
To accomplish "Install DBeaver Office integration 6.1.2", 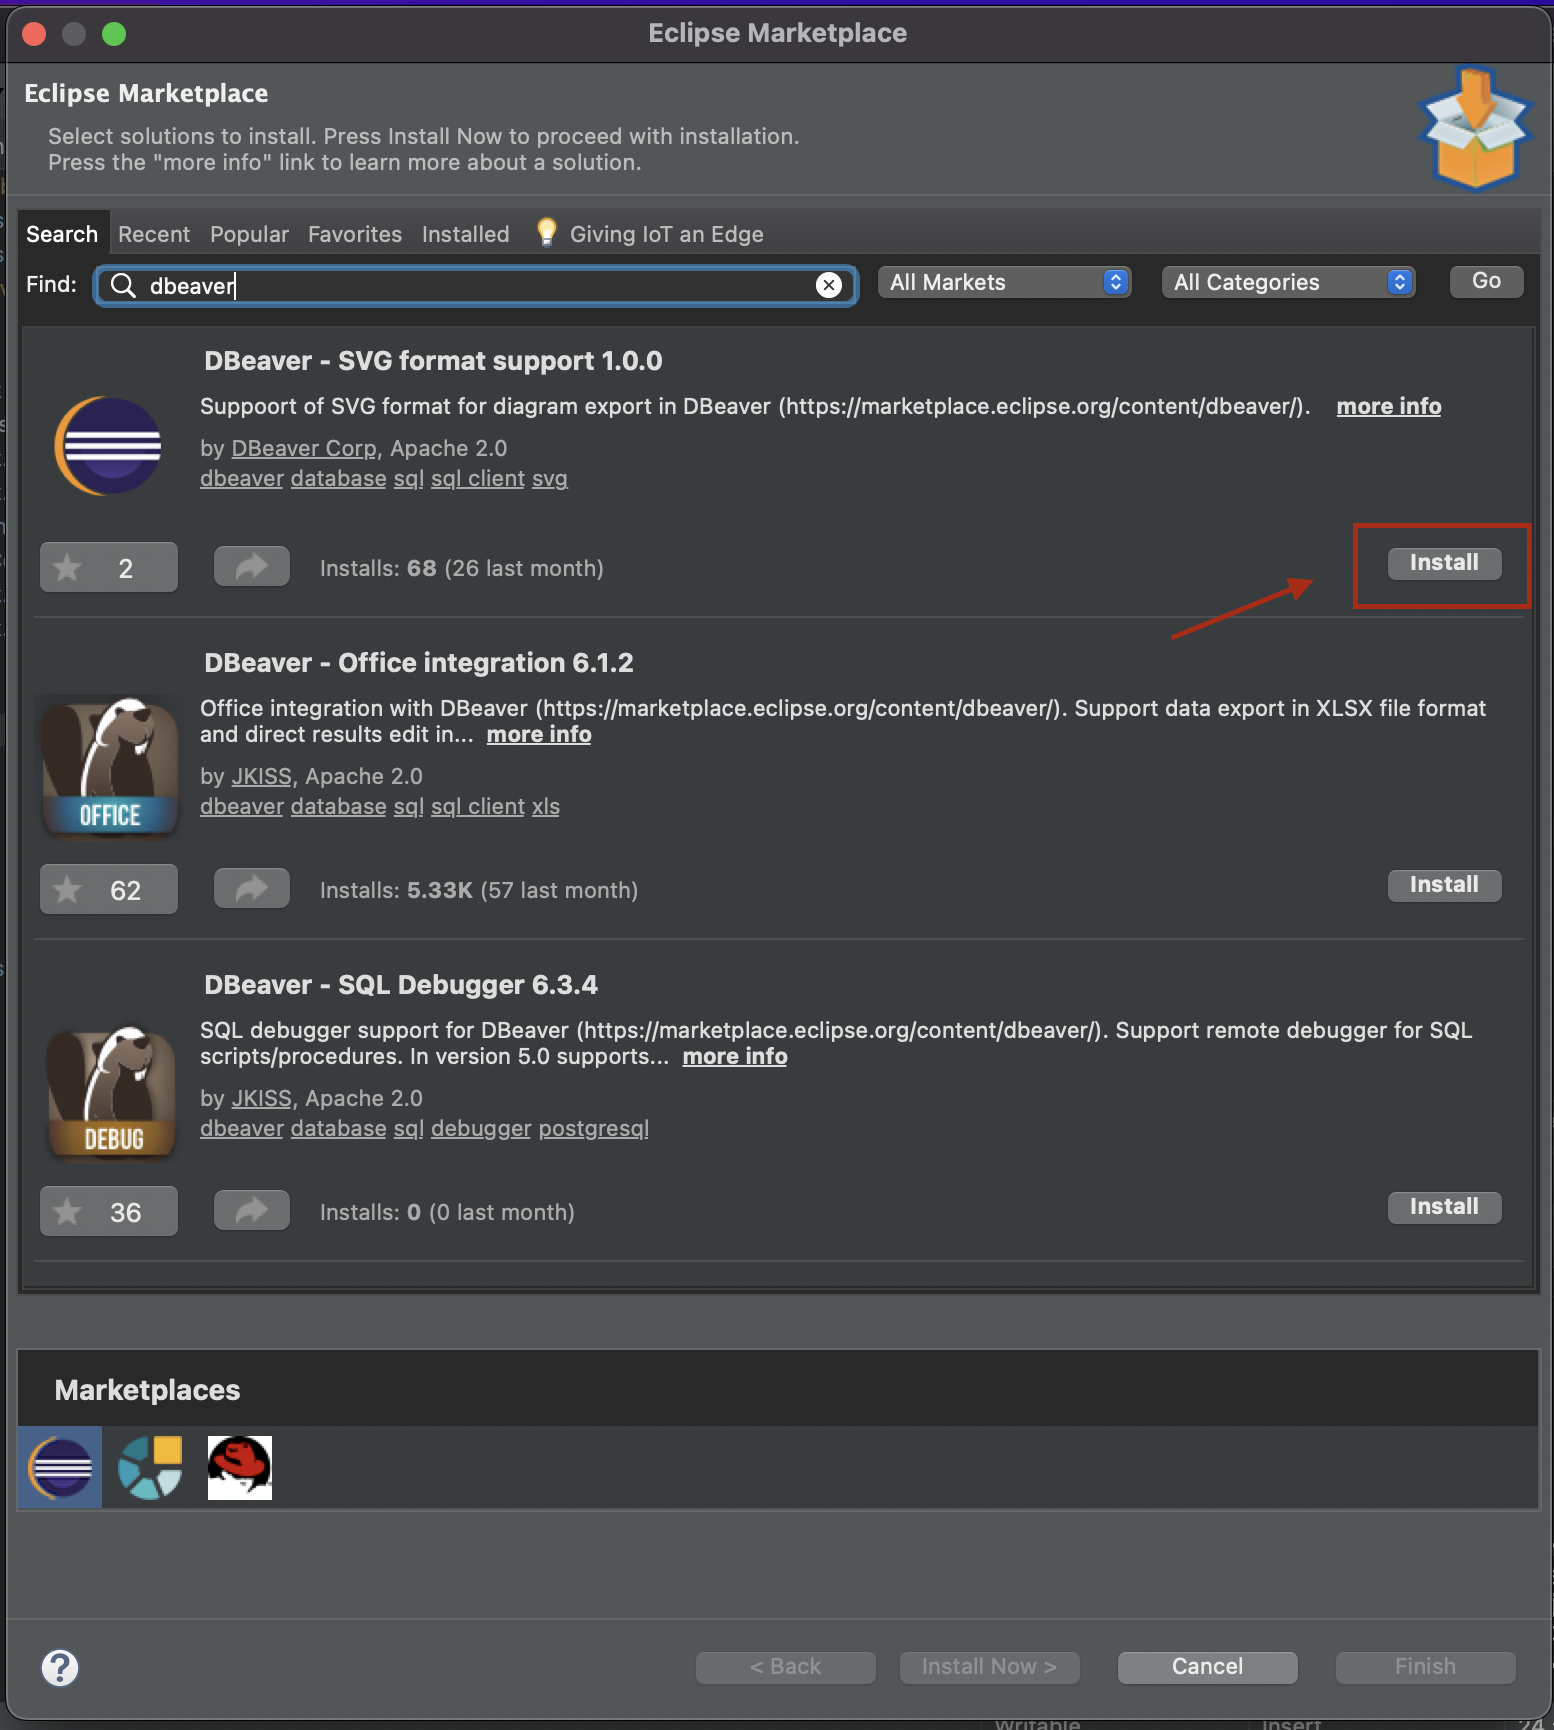I will [1444, 885].
